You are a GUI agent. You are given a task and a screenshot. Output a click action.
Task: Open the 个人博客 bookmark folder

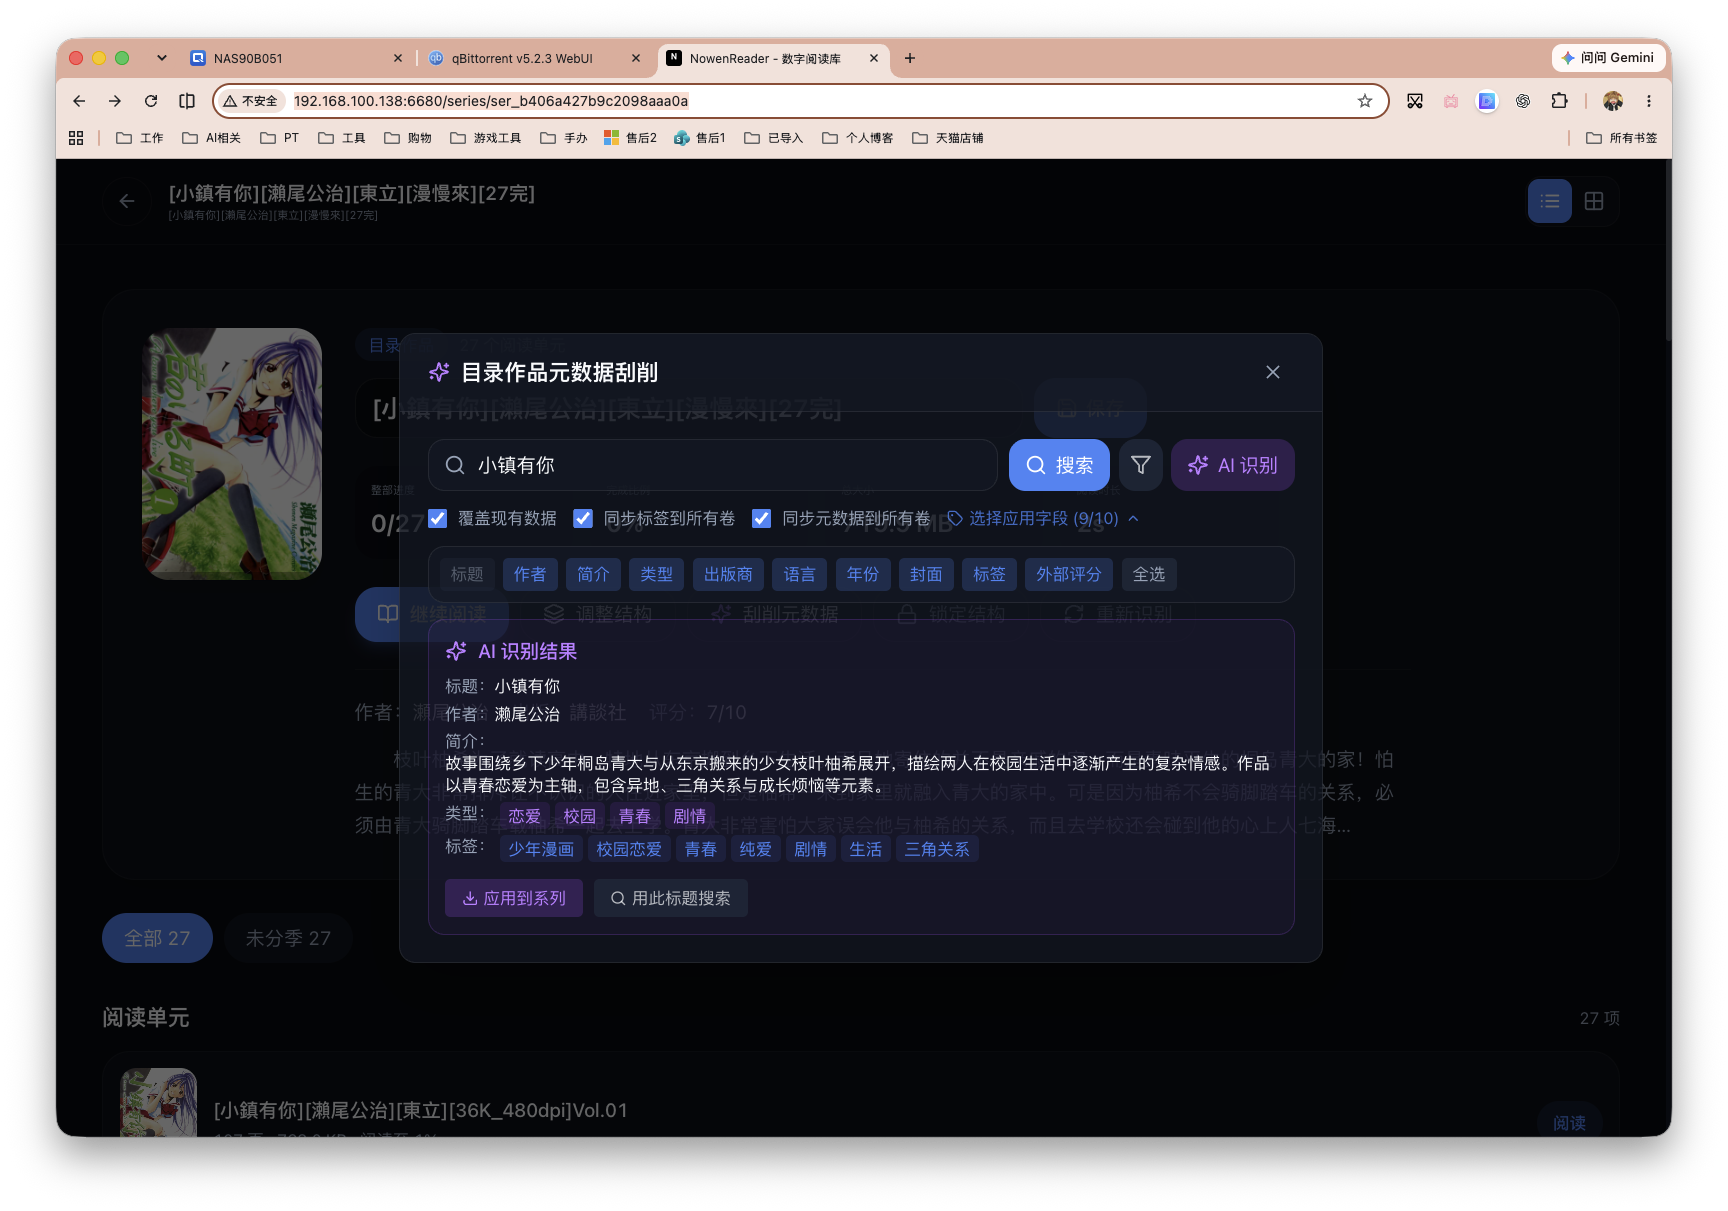[858, 138]
